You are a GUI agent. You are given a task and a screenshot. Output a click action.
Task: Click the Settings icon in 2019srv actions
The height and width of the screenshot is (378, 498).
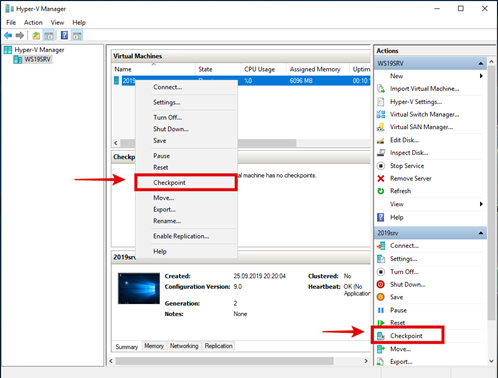[381, 259]
